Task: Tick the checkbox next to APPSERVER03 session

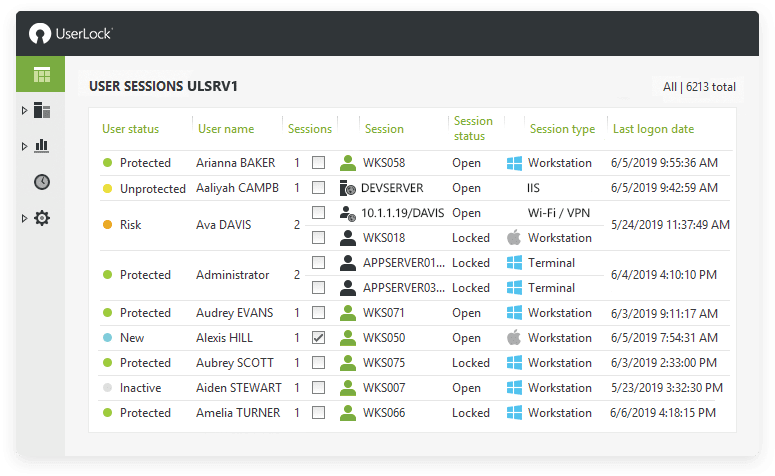Action: click(x=319, y=288)
